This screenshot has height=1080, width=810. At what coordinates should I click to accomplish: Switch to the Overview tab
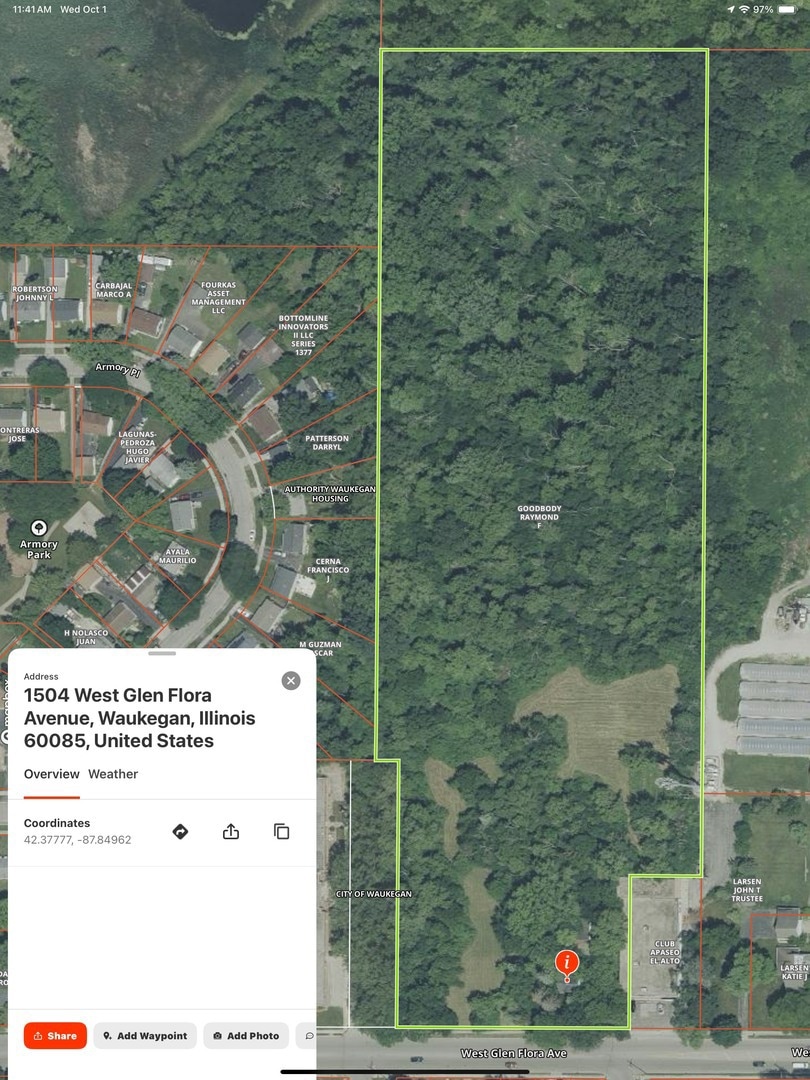(x=52, y=774)
